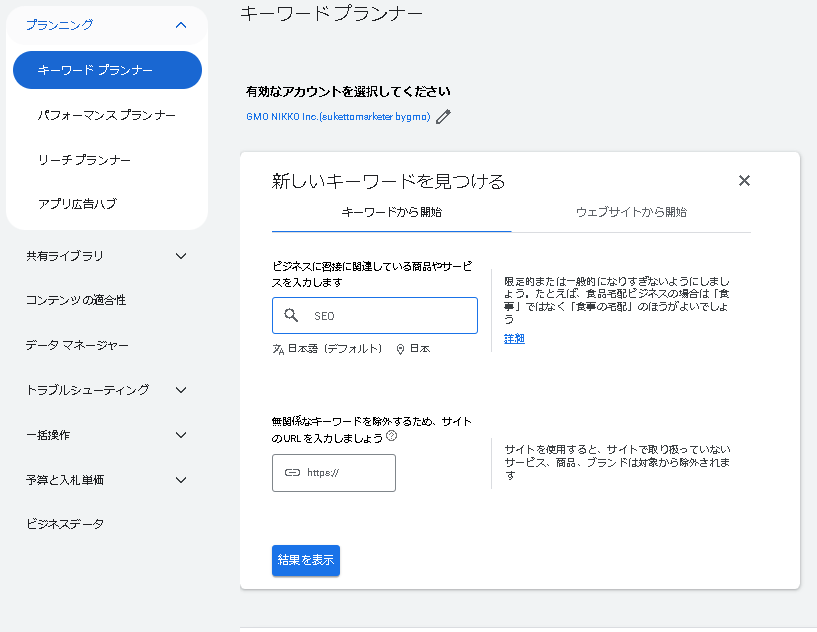Collapse the プランニング section
817x632 pixels.
click(180, 25)
